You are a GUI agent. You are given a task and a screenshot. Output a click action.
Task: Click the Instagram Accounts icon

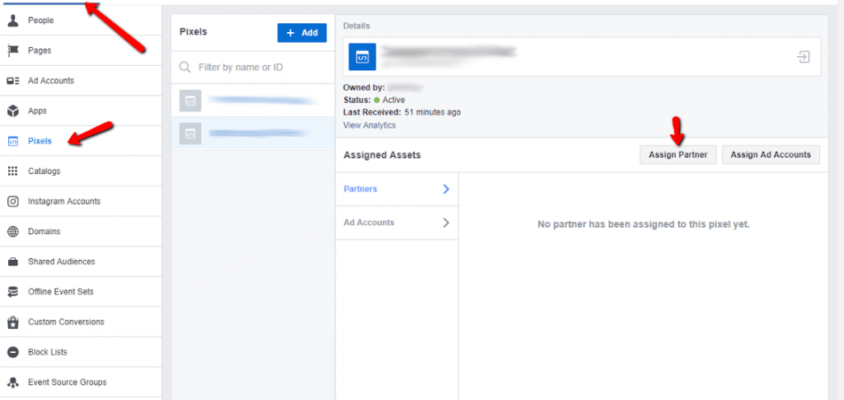[x=14, y=201]
